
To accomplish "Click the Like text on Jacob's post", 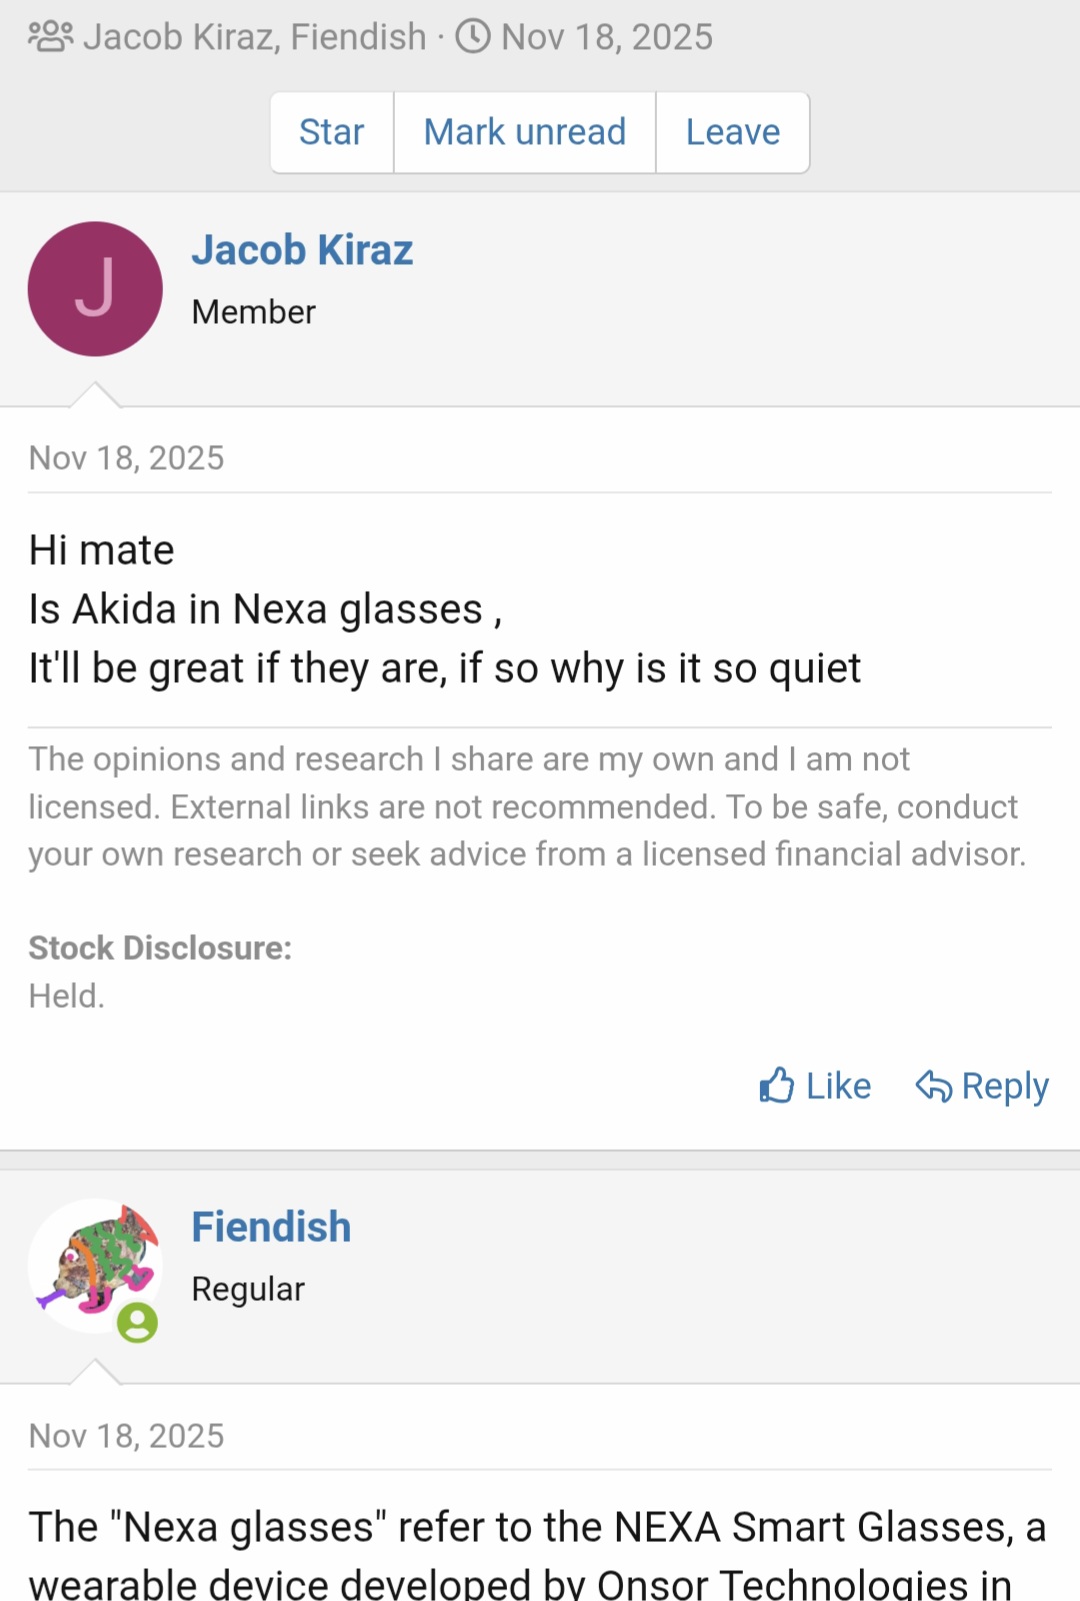I will click(x=838, y=1086).
